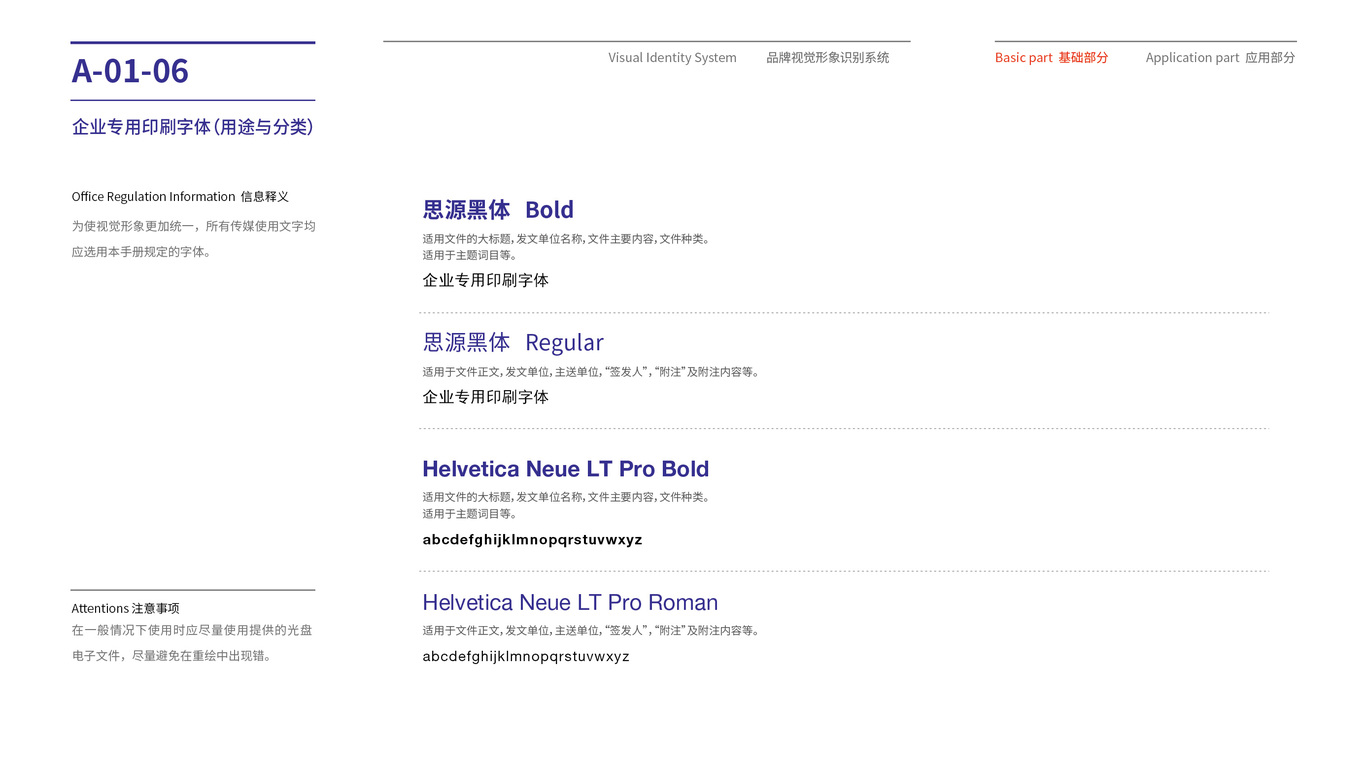The image size is (1366, 768).
Task: Click 适用于主题词目等 under Helvetica Neue Bold
Action: (x=470, y=514)
